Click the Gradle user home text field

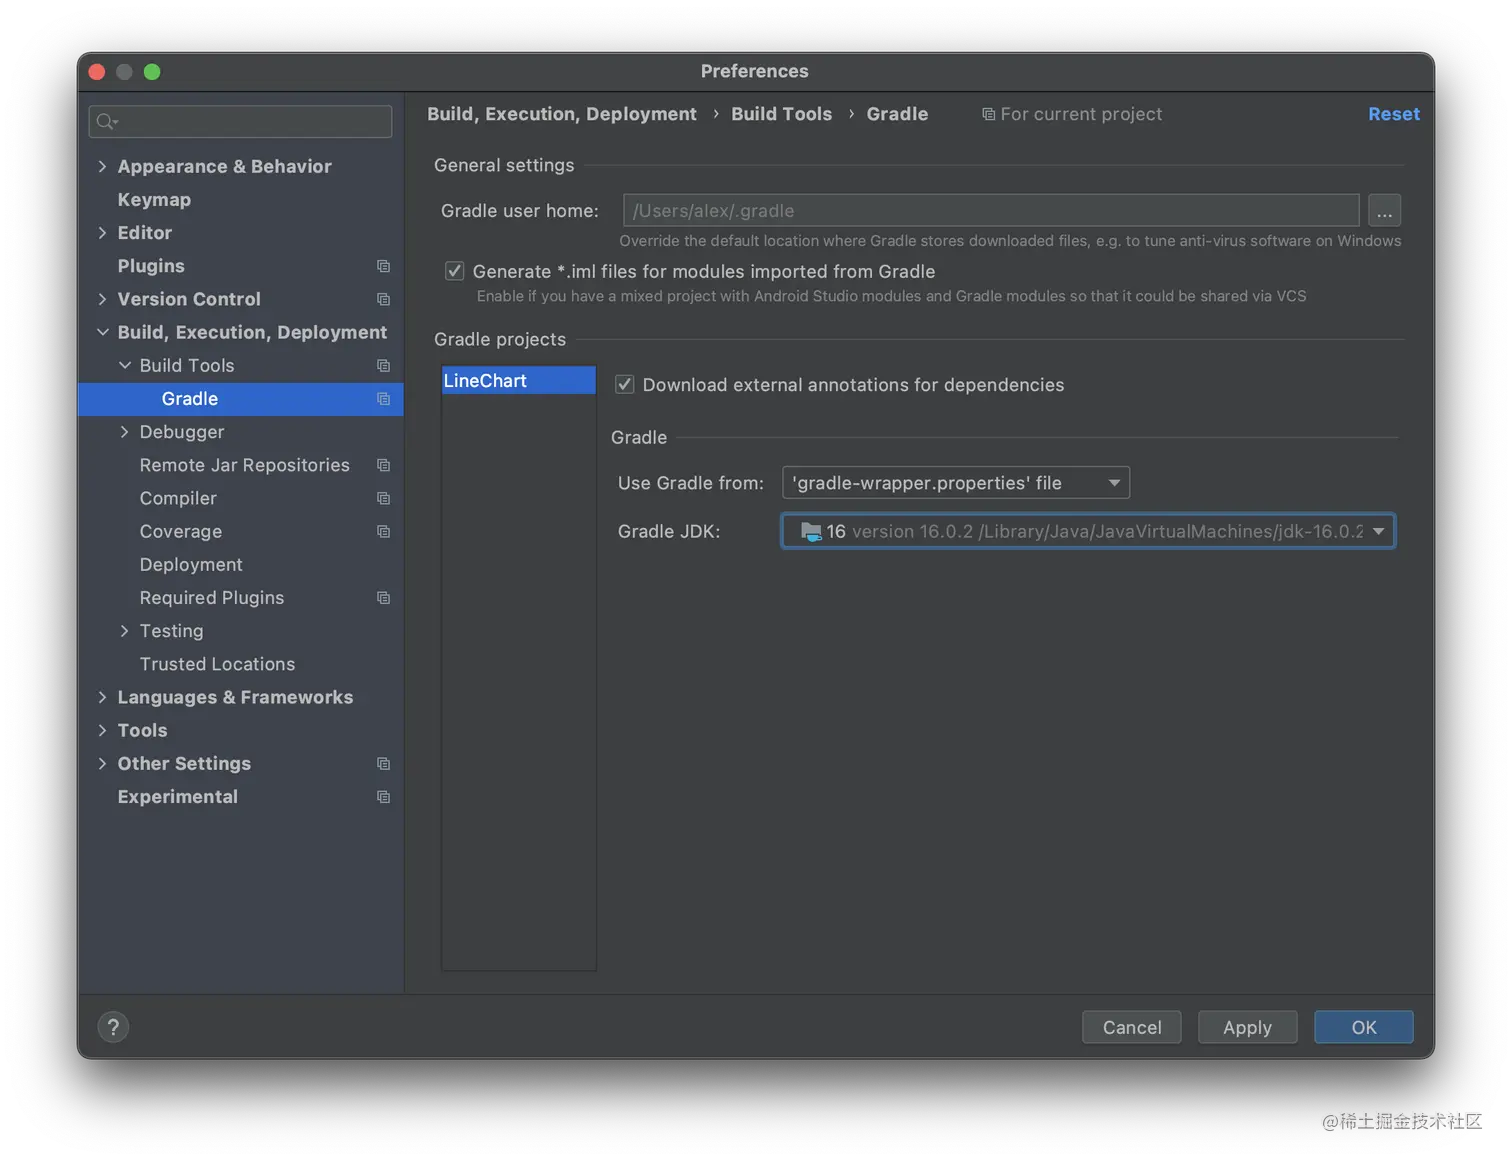(x=990, y=211)
